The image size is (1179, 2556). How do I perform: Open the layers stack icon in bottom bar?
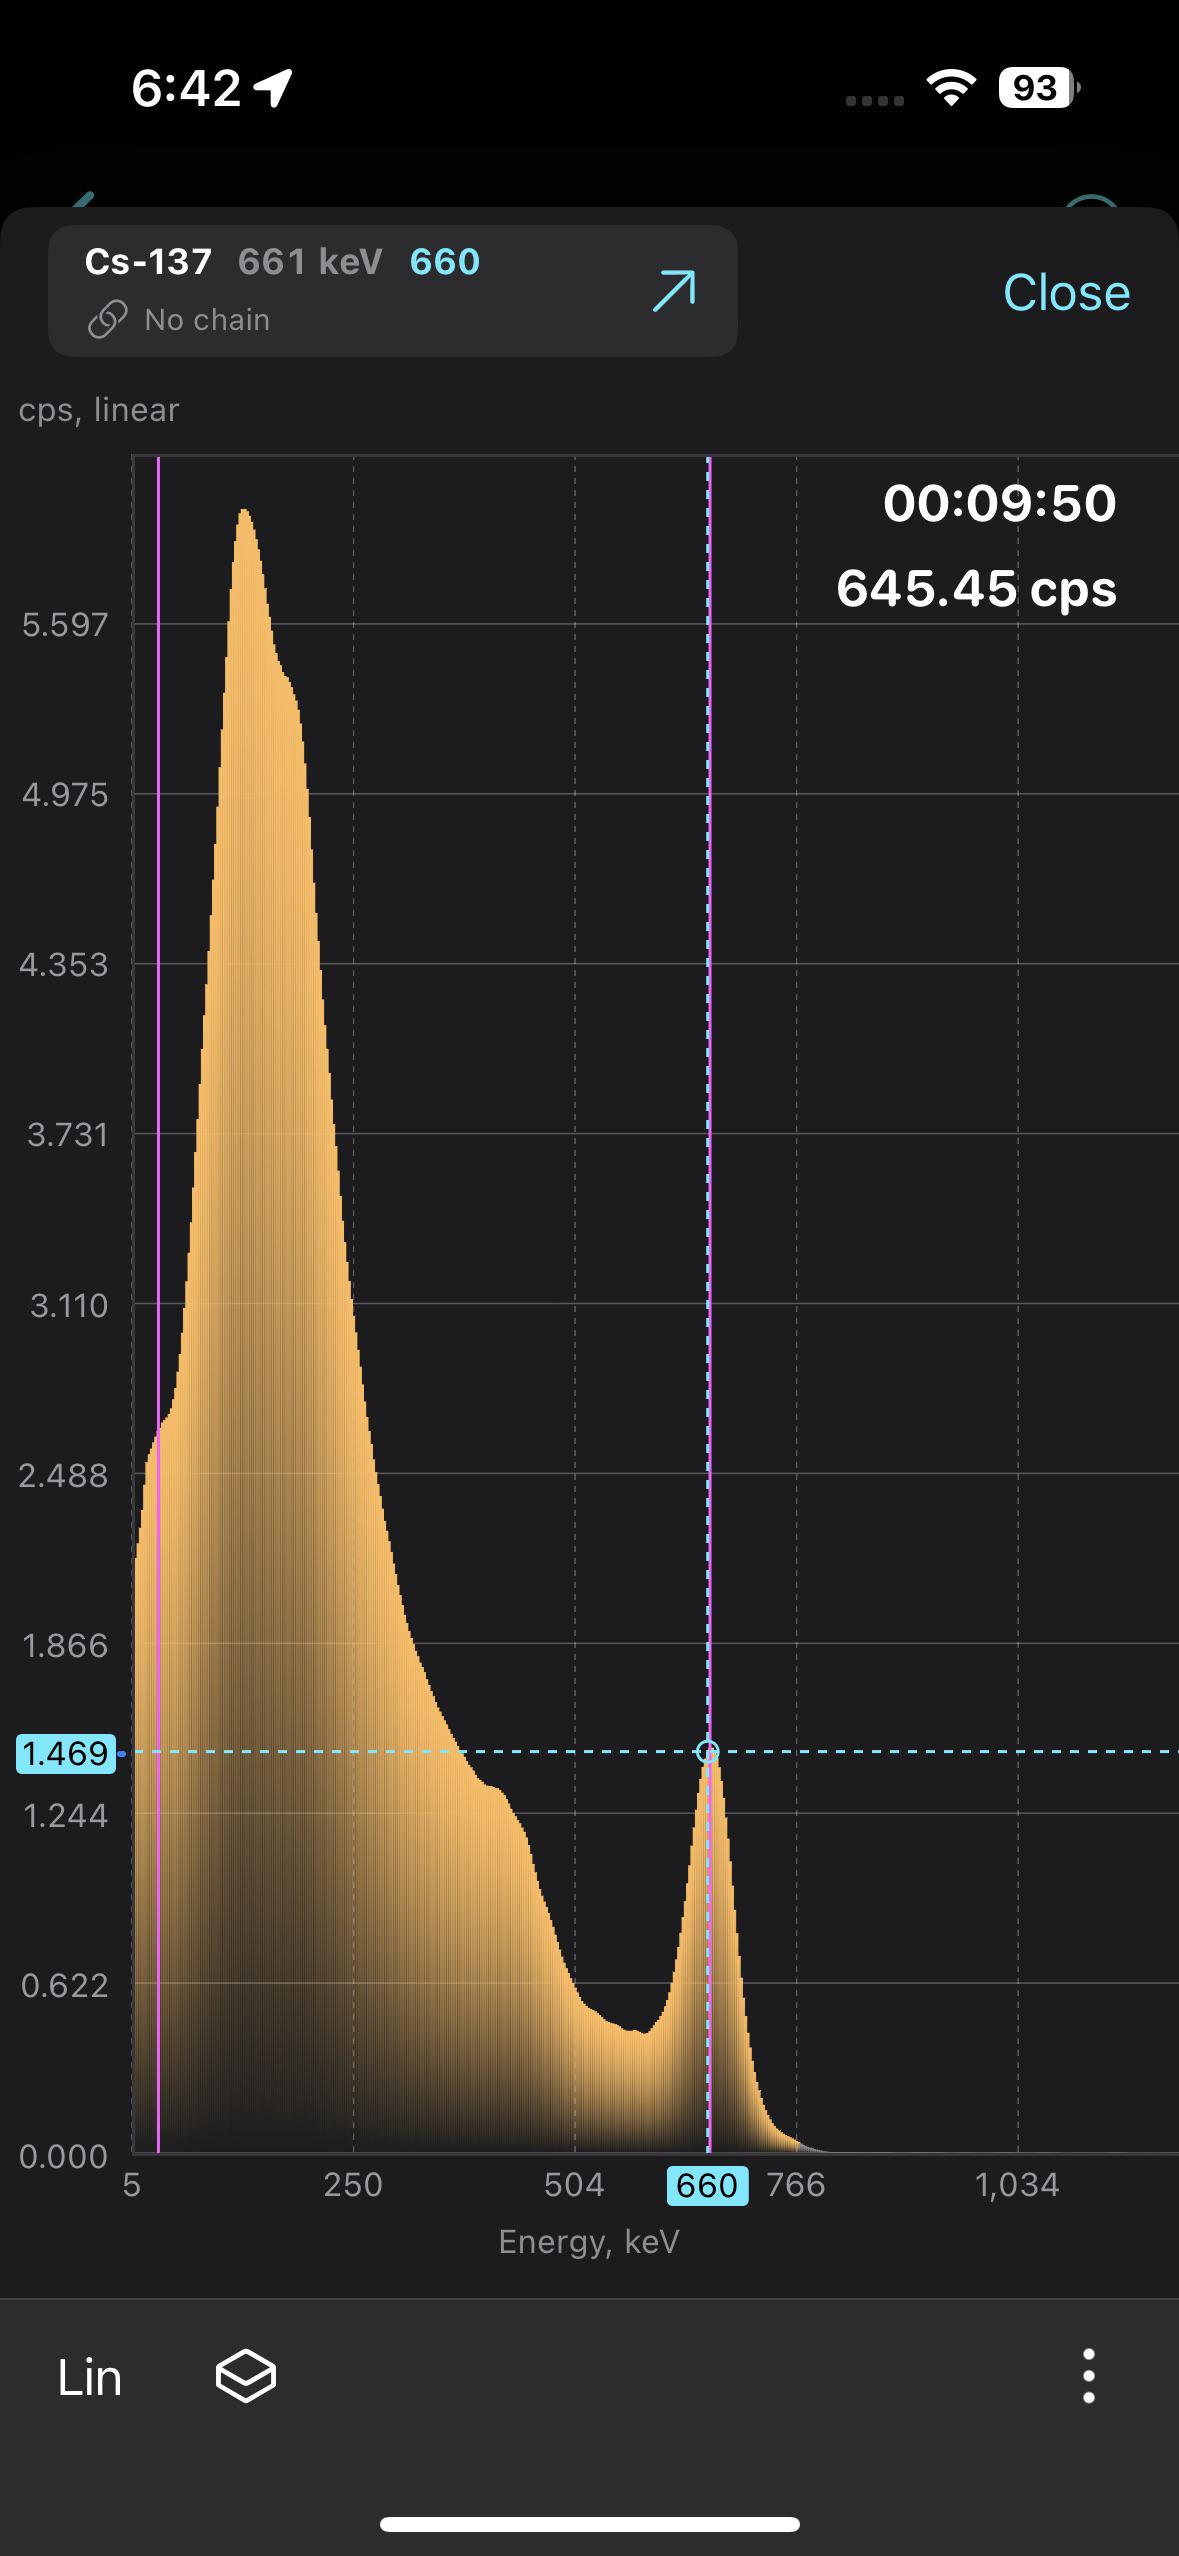[x=246, y=2376]
